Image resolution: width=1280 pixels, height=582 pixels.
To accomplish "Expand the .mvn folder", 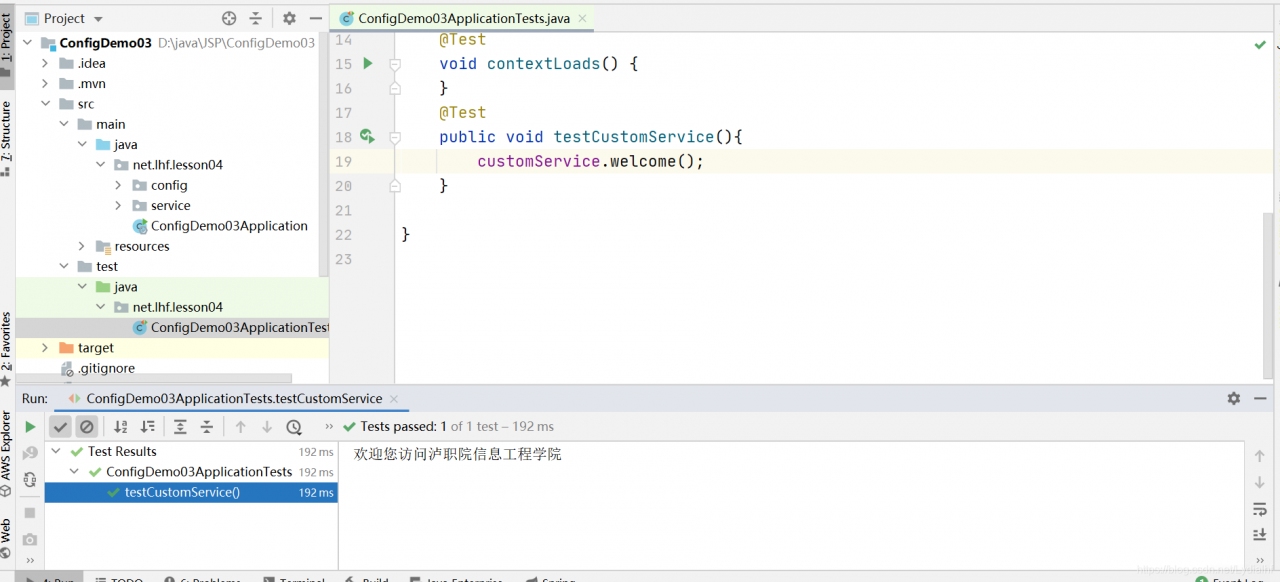I will point(45,84).
